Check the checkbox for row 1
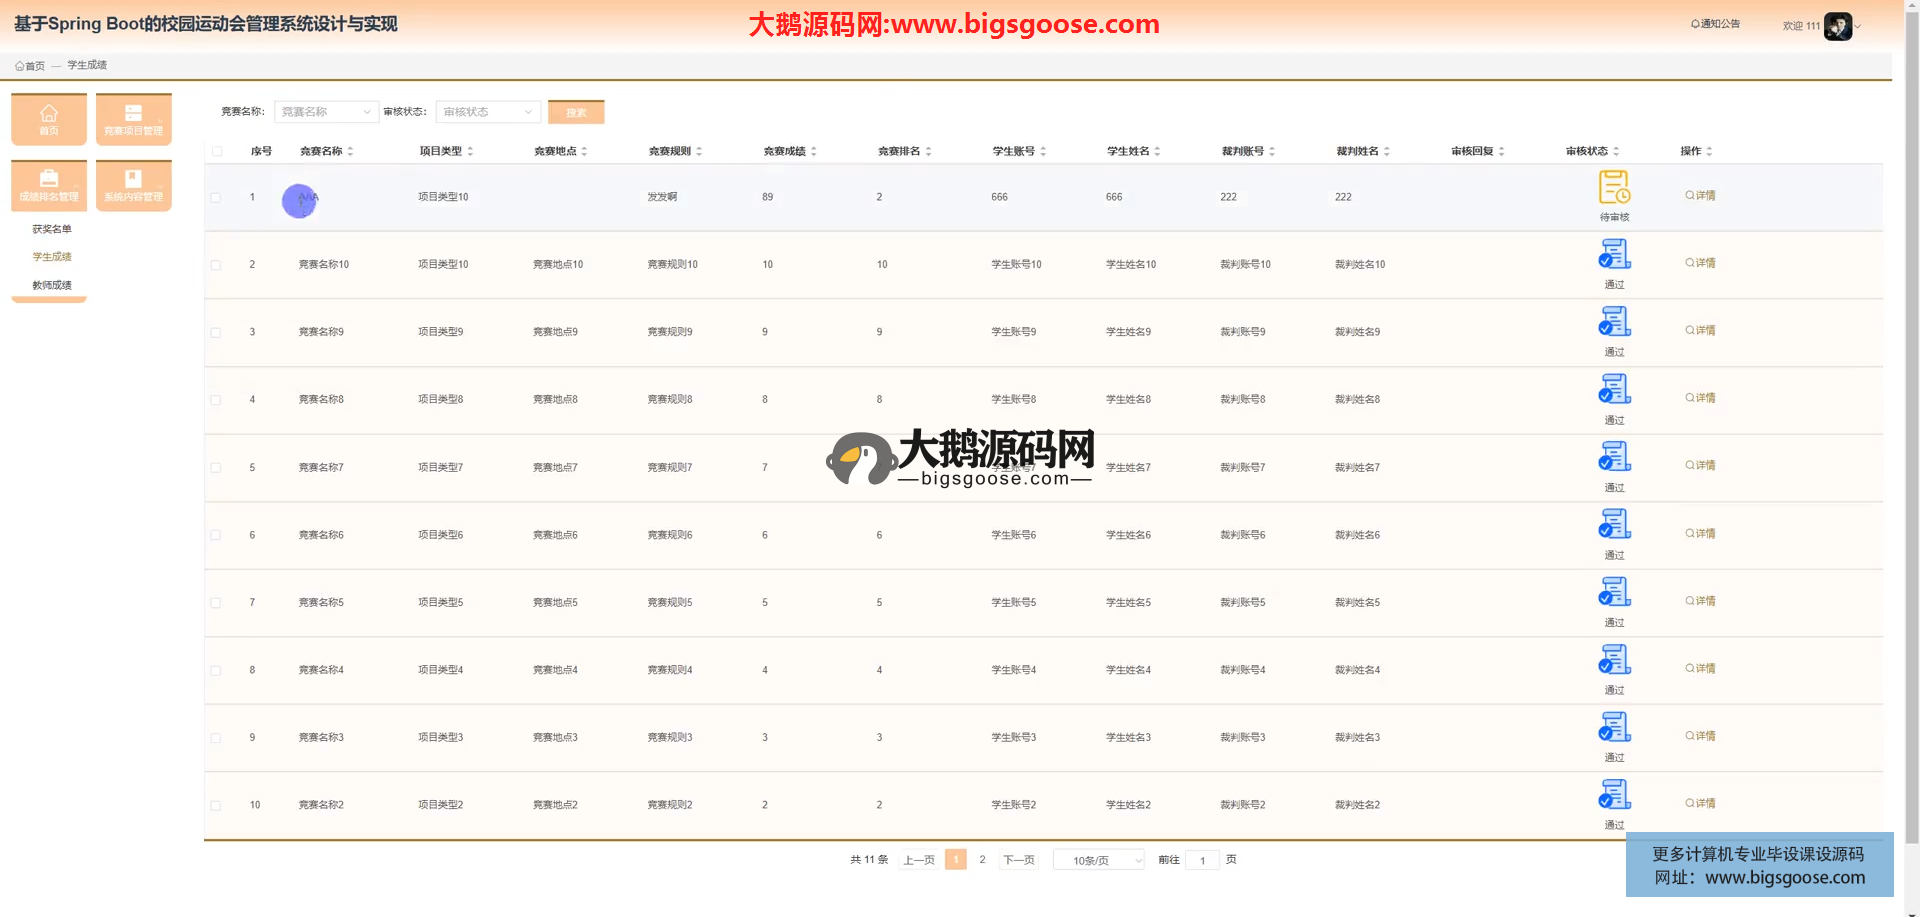Viewport: 1920px width, 917px height. [x=216, y=198]
